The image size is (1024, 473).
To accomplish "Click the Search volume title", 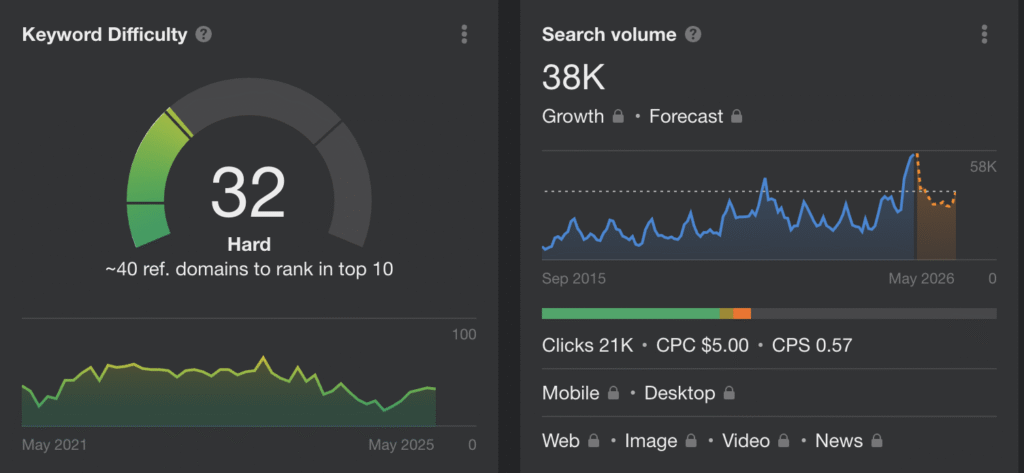I will [609, 35].
